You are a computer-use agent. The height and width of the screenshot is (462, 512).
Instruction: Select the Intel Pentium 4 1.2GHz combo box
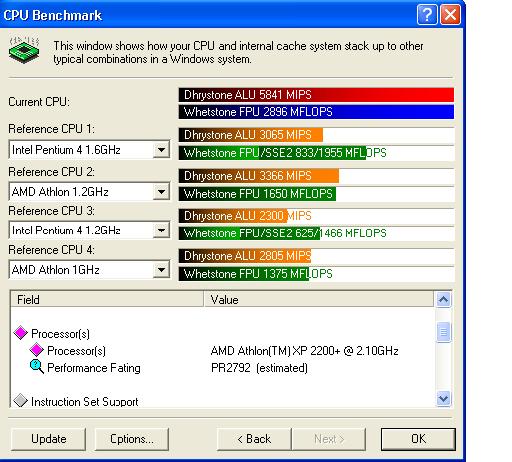tap(89, 230)
